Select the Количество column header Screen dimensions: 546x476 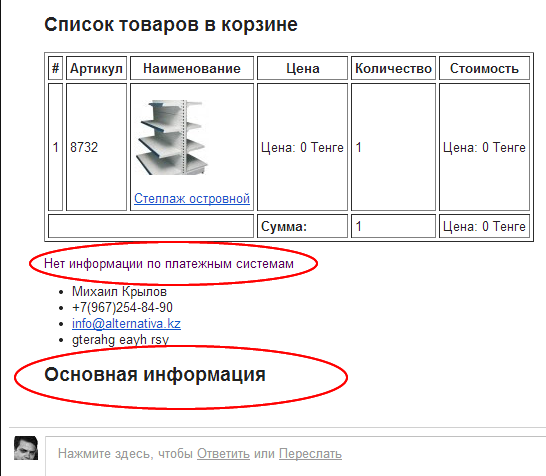(x=393, y=68)
